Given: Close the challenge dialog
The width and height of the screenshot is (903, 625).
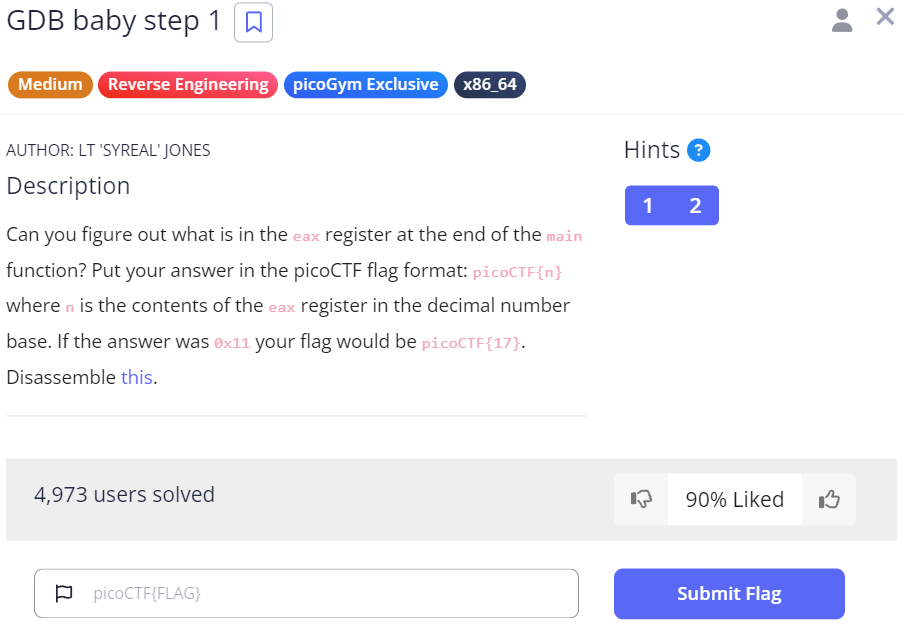Looking at the screenshot, I should pyautogui.click(x=885, y=17).
